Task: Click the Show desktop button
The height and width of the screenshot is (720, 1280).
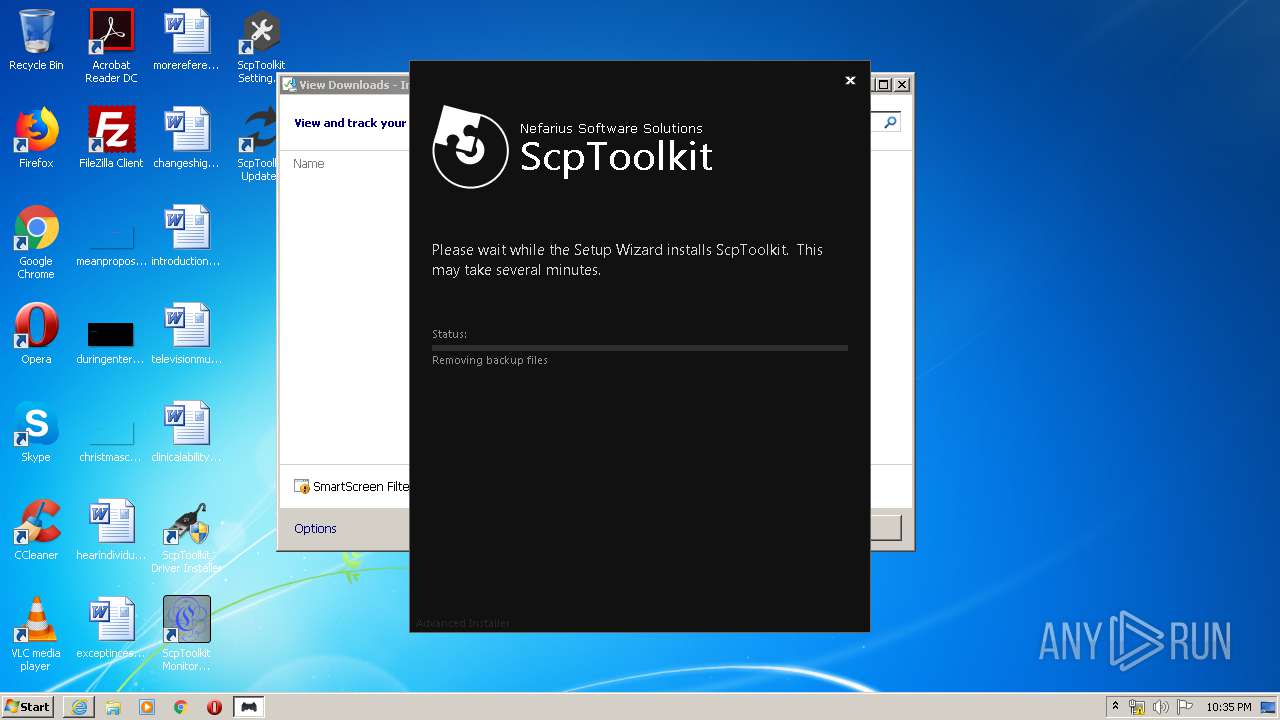Action: [1270, 707]
